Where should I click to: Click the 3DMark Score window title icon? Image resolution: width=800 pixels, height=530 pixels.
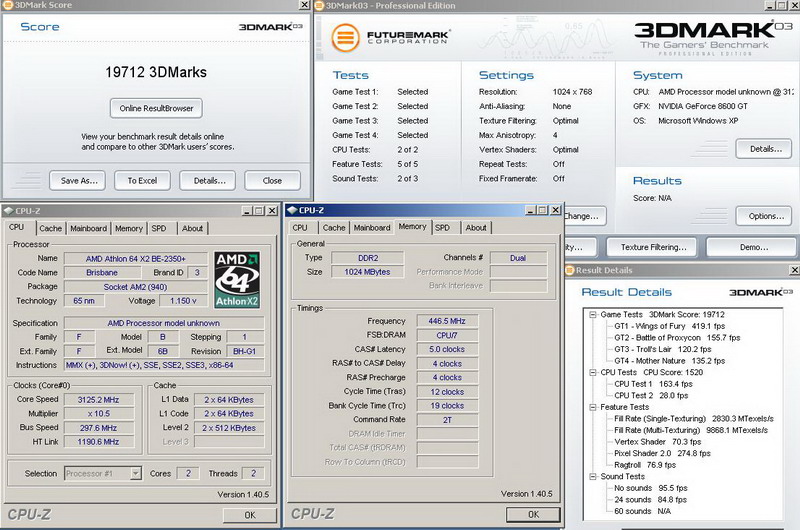click(8, 5)
